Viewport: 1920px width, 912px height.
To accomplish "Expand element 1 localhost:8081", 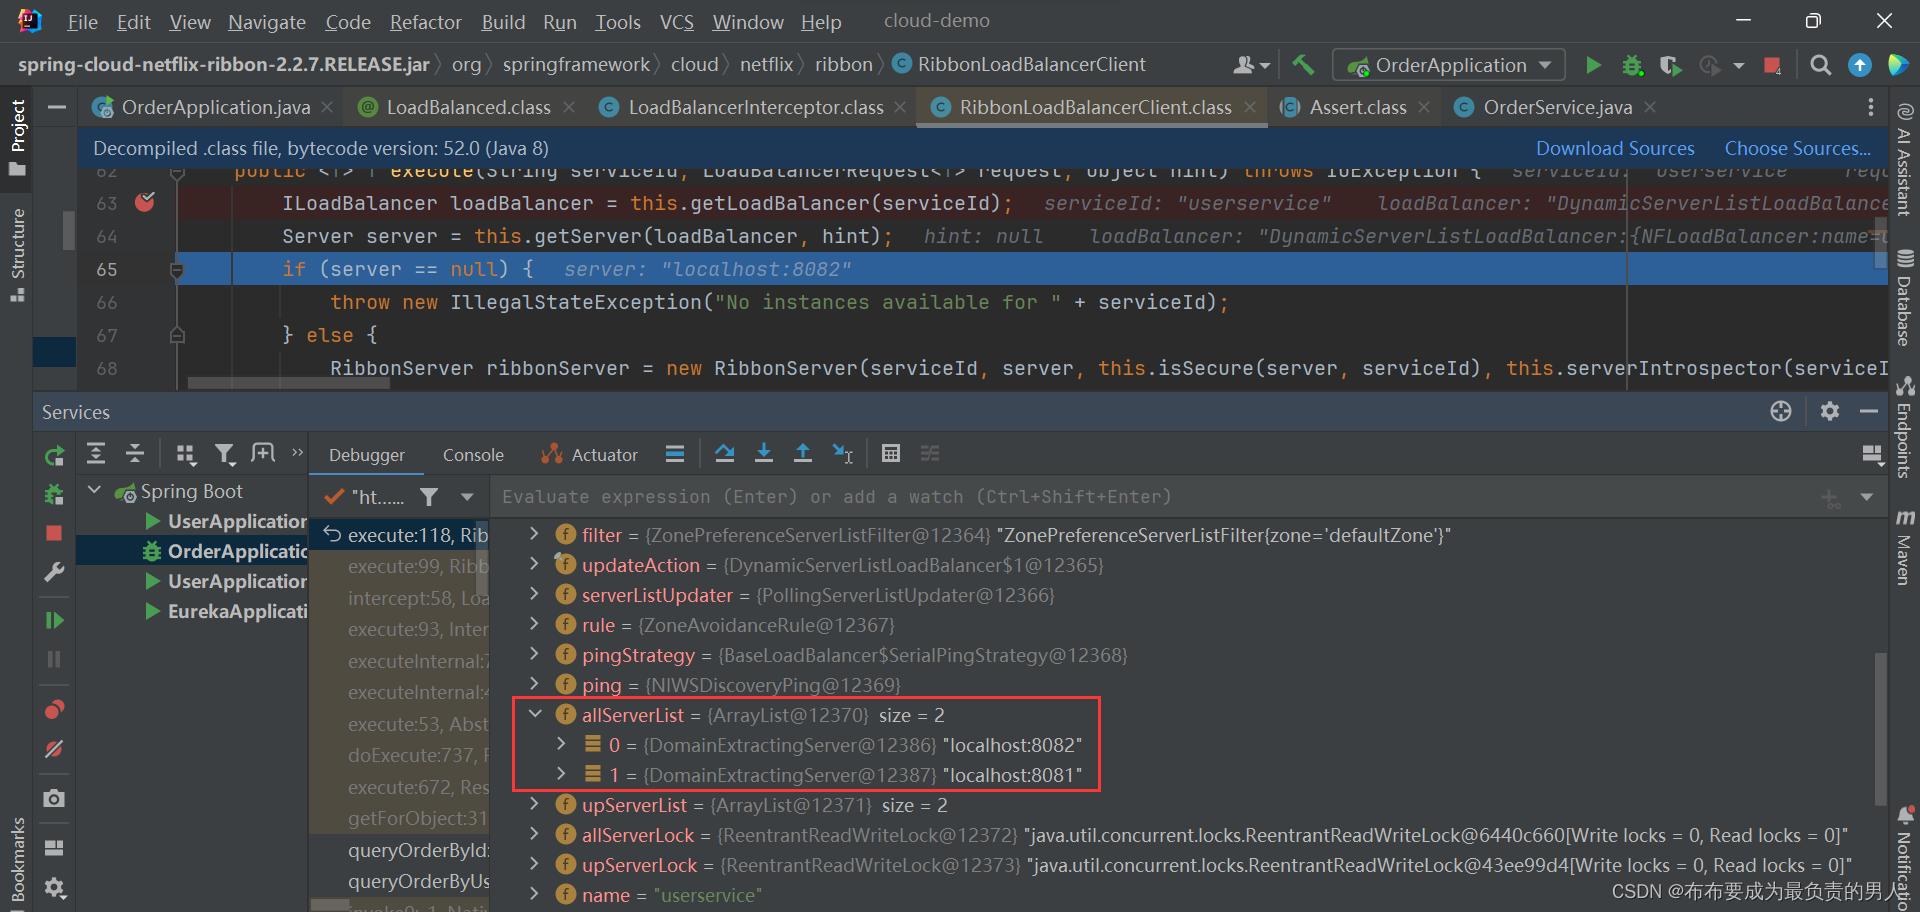I will click(x=561, y=774).
